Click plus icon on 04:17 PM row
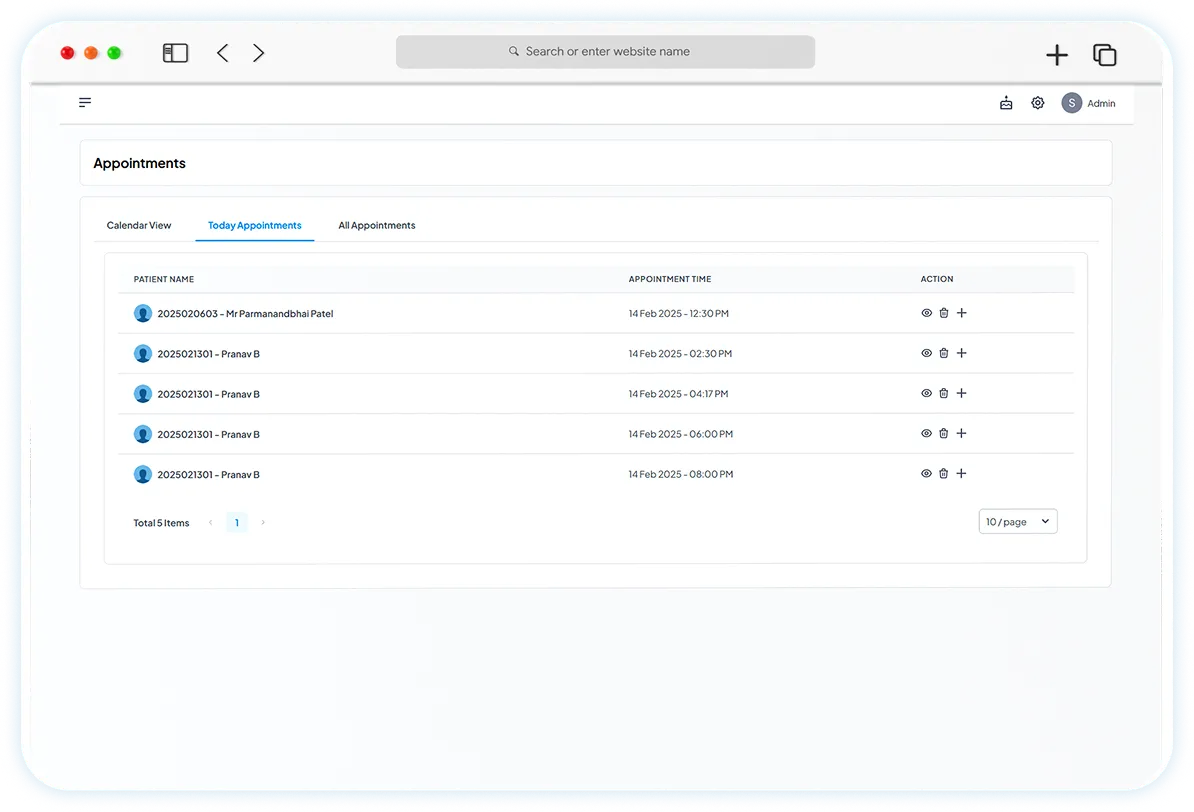The height and width of the screenshot is (812, 1194). [x=962, y=393]
